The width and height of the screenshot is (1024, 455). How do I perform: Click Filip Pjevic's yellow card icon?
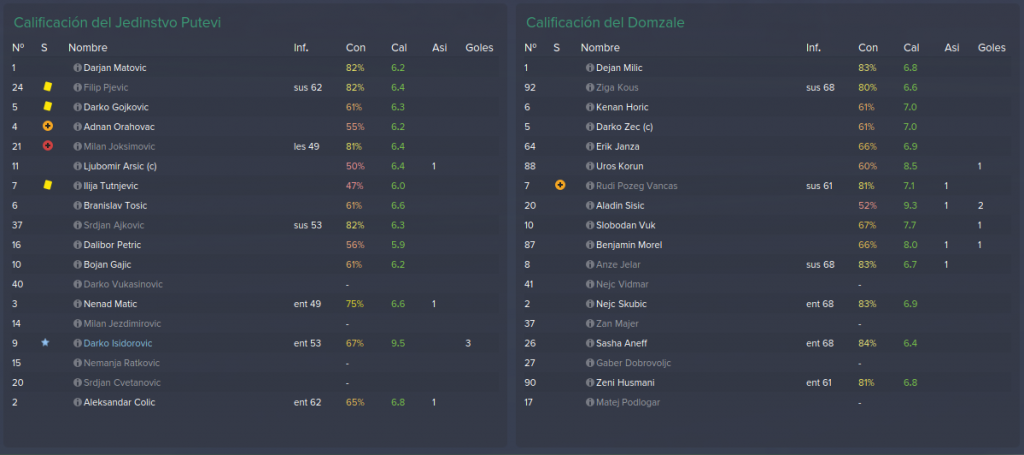click(x=47, y=87)
